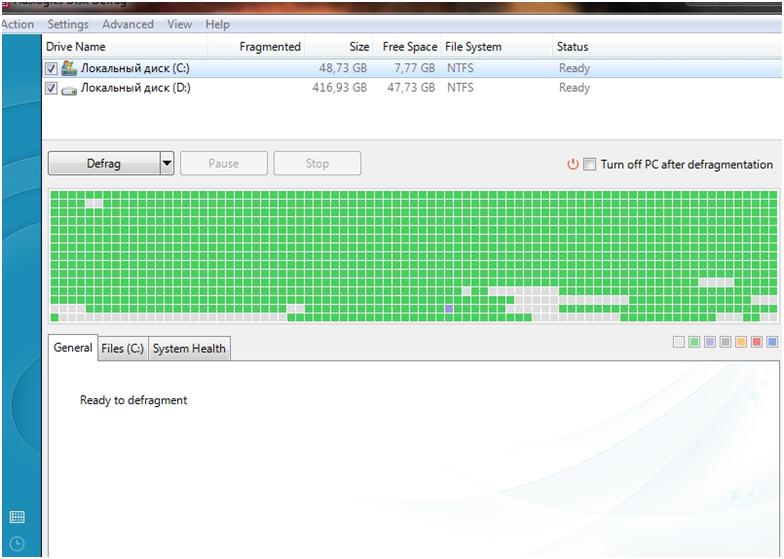784x559 pixels.
Task: Click the white legend color swatch
Action: tap(678, 342)
